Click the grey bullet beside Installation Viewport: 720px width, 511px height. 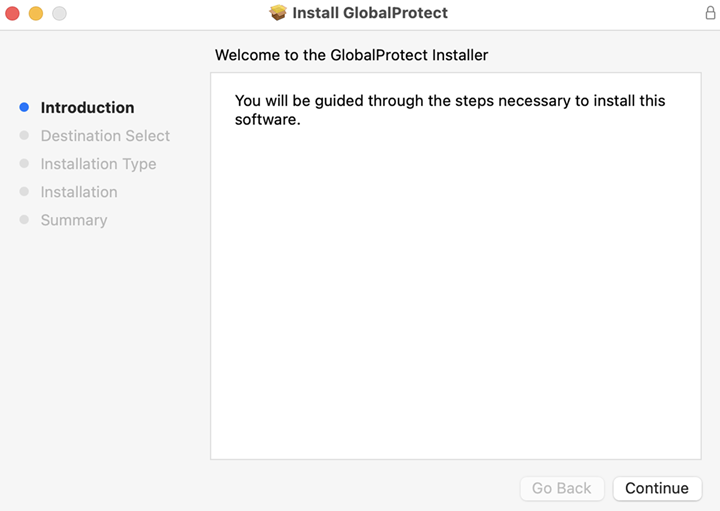pyautogui.click(x=24, y=191)
